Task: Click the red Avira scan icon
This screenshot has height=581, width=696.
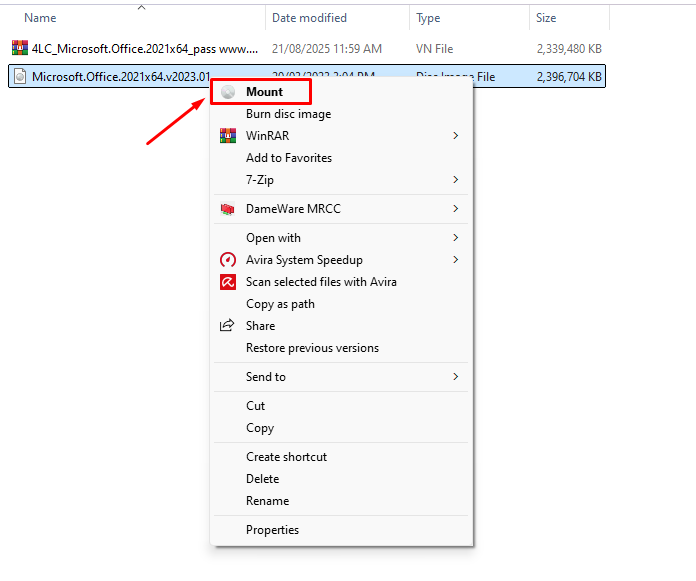Action: (228, 282)
